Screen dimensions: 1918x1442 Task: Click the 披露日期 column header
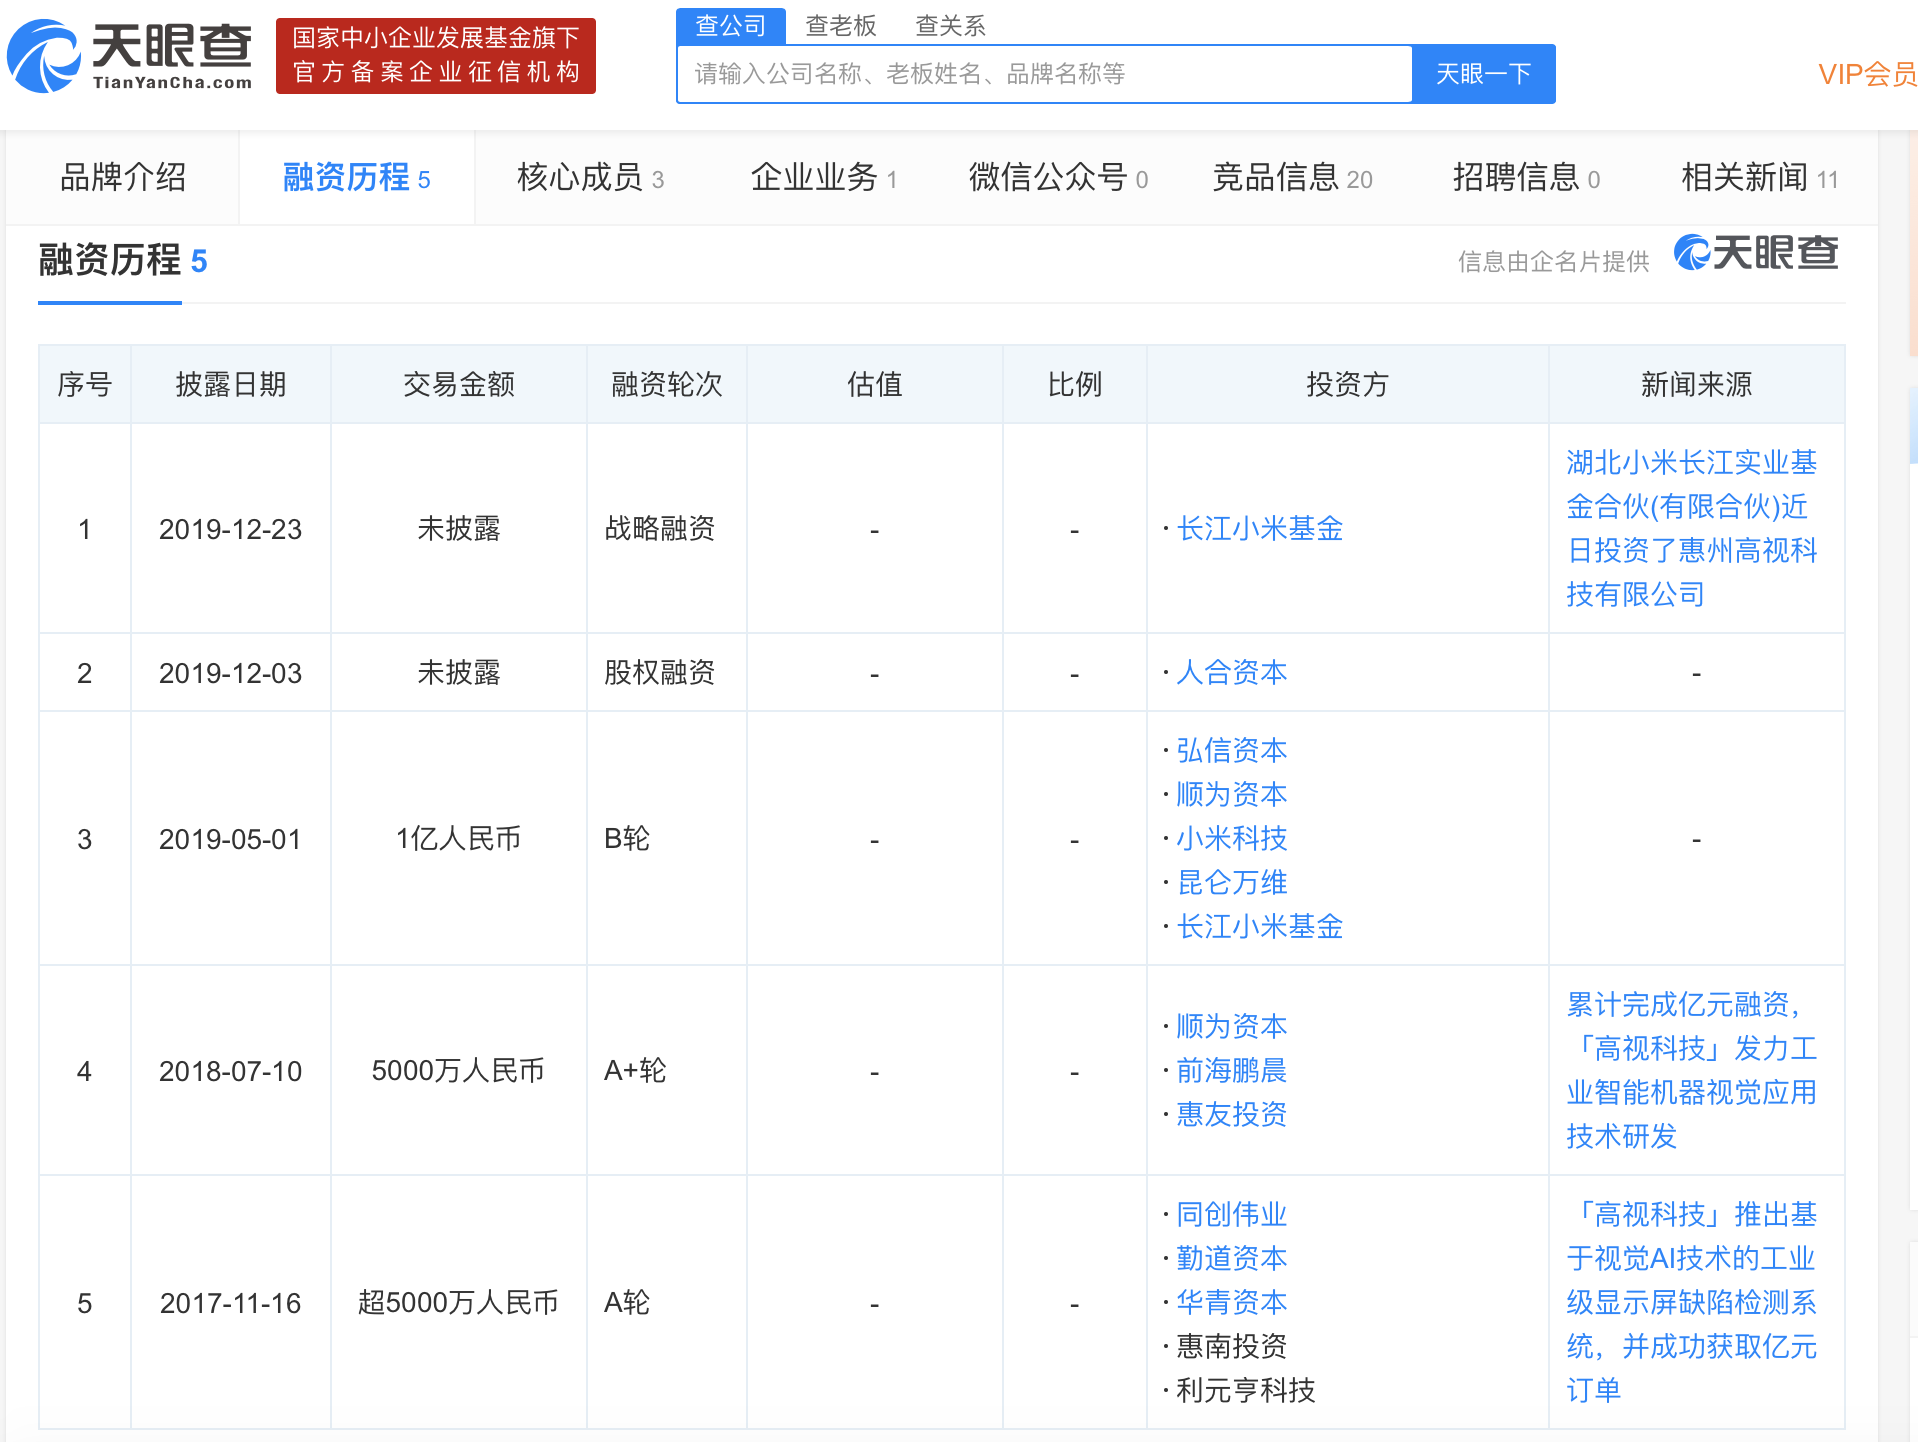[231, 384]
